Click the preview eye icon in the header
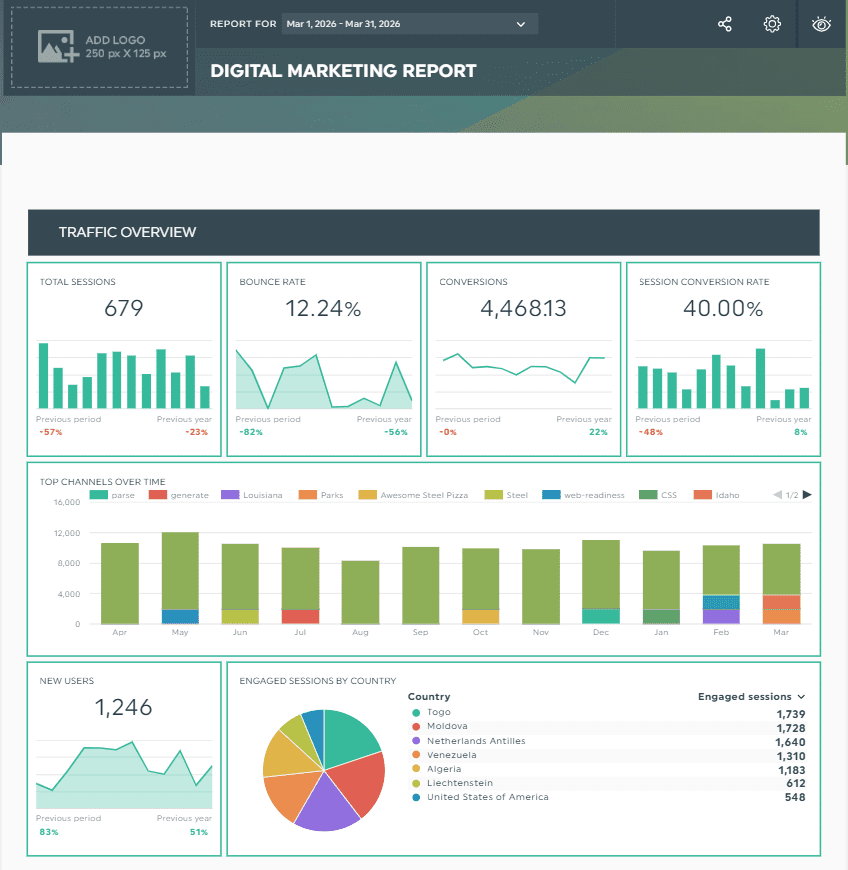 pos(820,23)
